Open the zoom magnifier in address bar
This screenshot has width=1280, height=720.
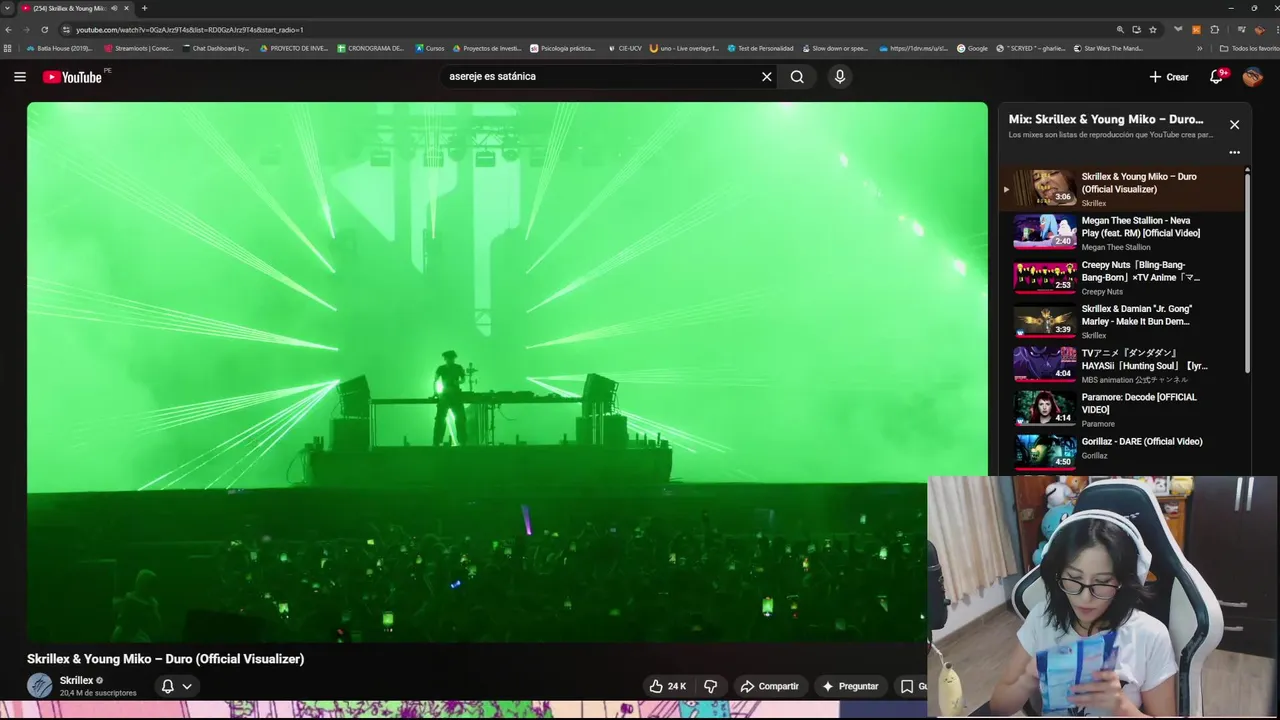click(1121, 30)
